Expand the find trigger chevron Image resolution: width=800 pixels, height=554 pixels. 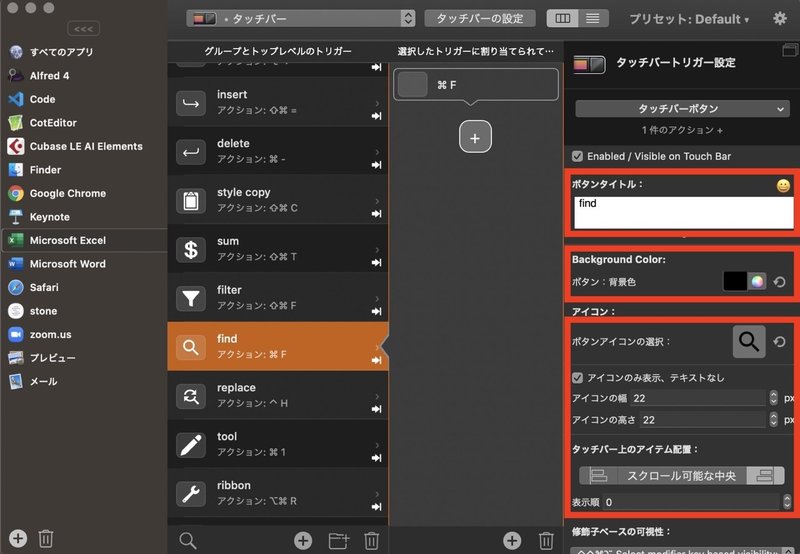377,347
